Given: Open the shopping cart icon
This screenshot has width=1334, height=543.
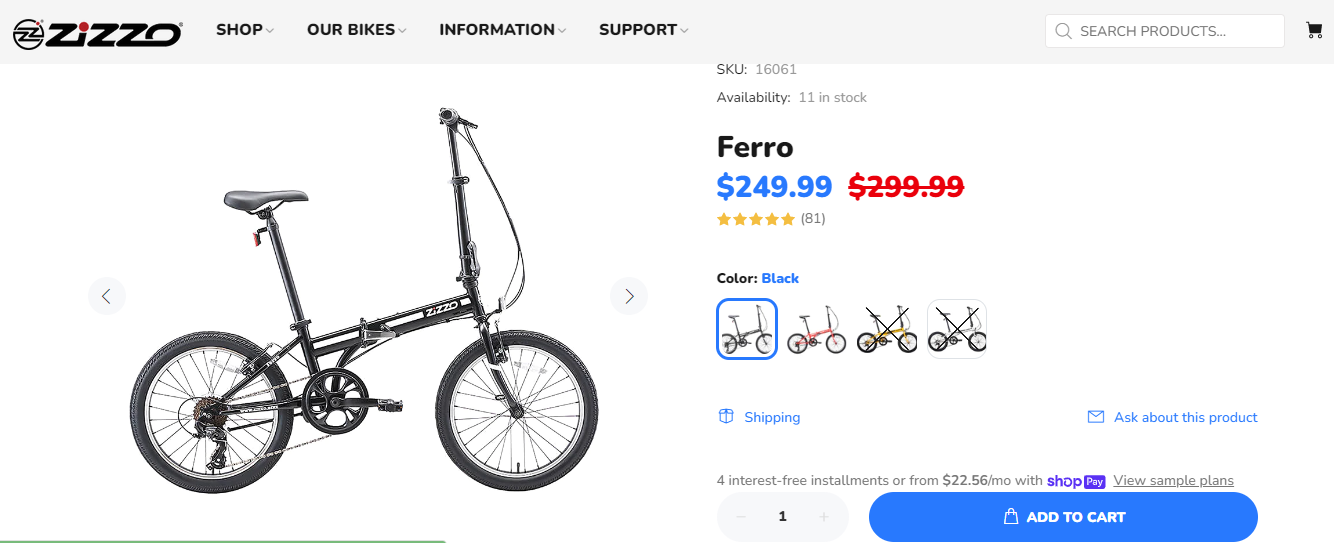Looking at the screenshot, I should 1314,30.
